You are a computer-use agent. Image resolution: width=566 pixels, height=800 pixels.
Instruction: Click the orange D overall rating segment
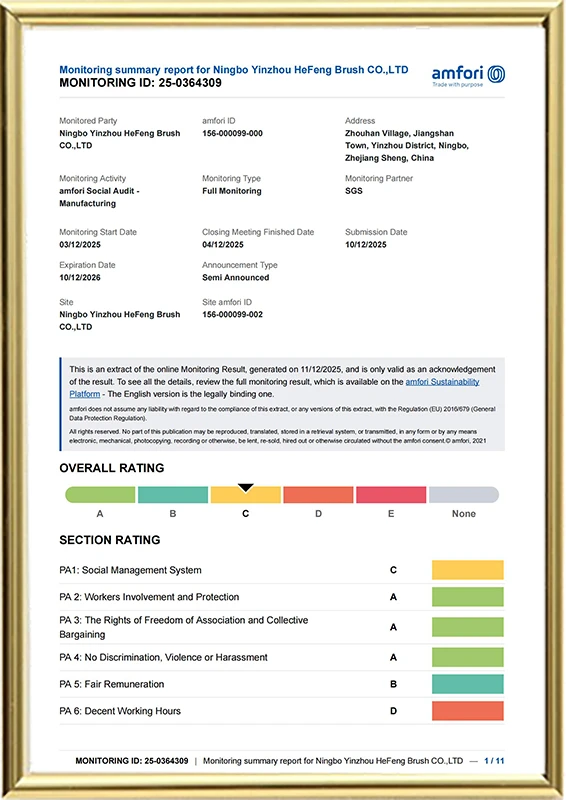[x=318, y=494]
